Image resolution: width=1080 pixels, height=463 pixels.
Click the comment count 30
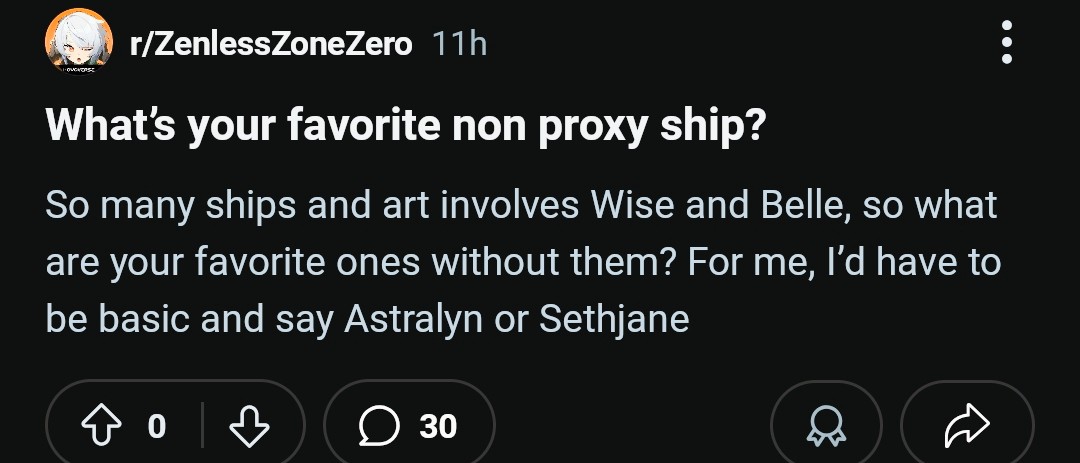coord(438,427)
